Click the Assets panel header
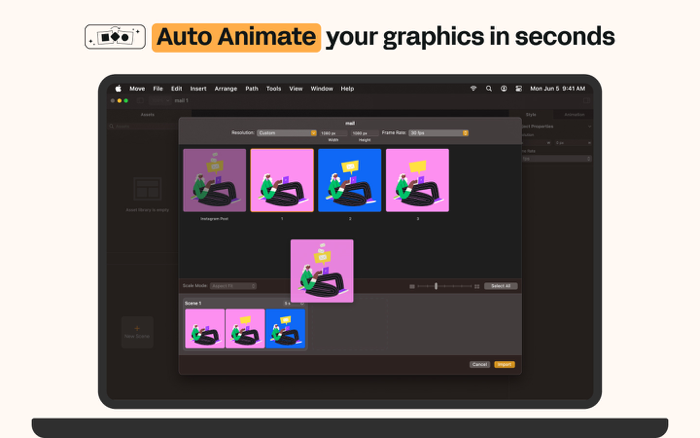 pyautogui.click(x=147, y=115)
